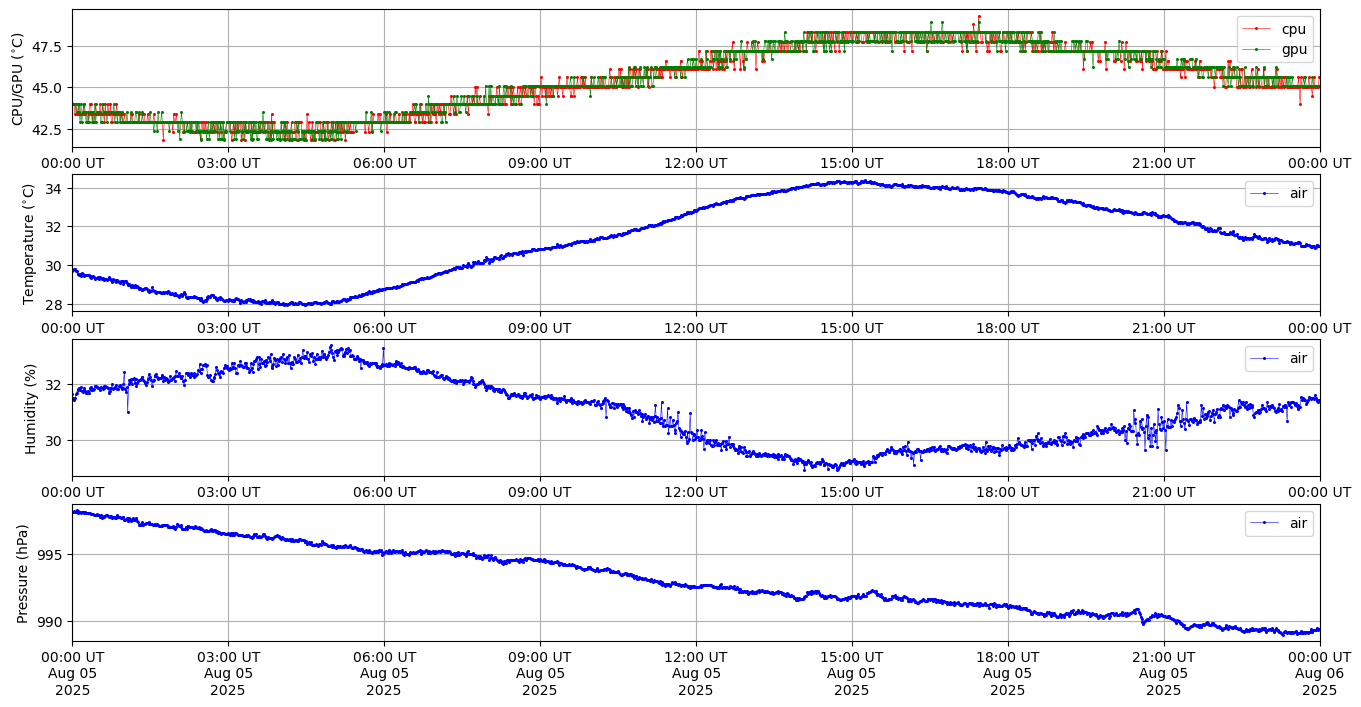Image resolution: width=1361 pixels, height=707 pixels.
Task: Click the "47.5" tick on CPU/GPU axis
Action: click(x=48, y=47)
